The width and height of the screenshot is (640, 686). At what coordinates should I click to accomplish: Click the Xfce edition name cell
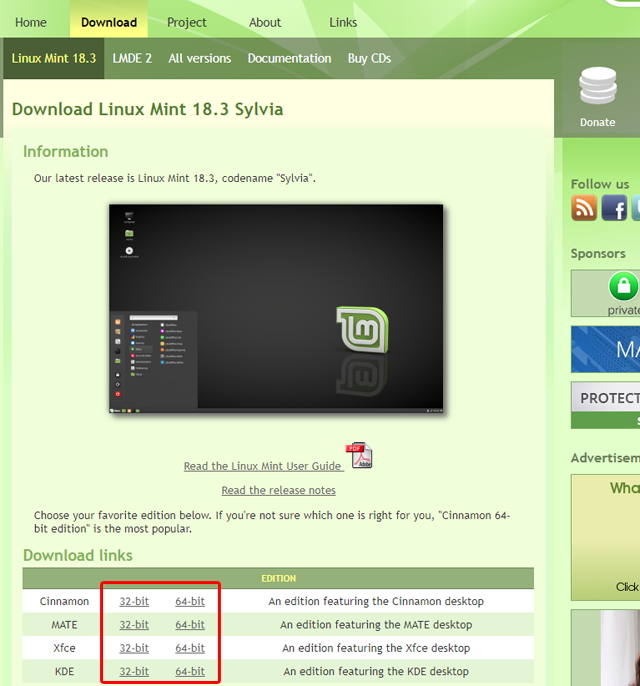click(64, 648)
